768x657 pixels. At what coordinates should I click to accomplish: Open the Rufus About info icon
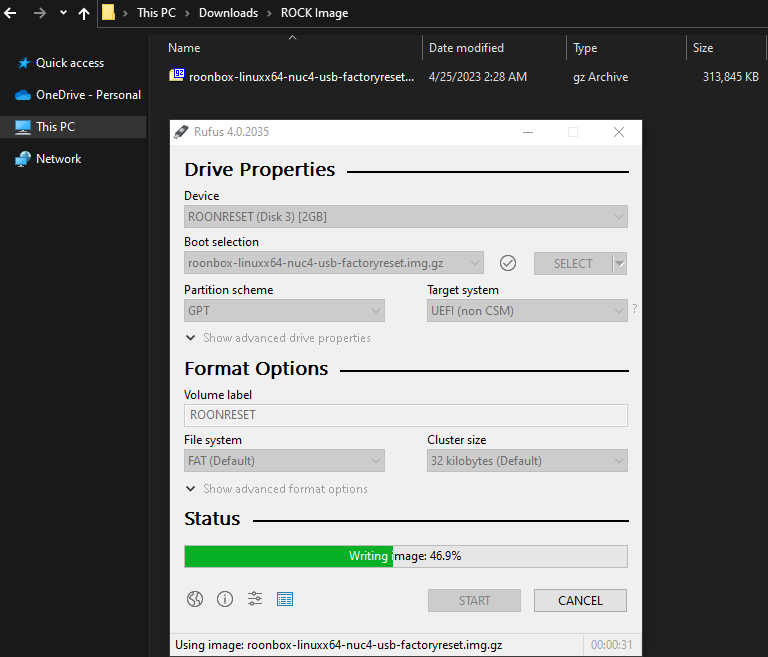(225, 599)
